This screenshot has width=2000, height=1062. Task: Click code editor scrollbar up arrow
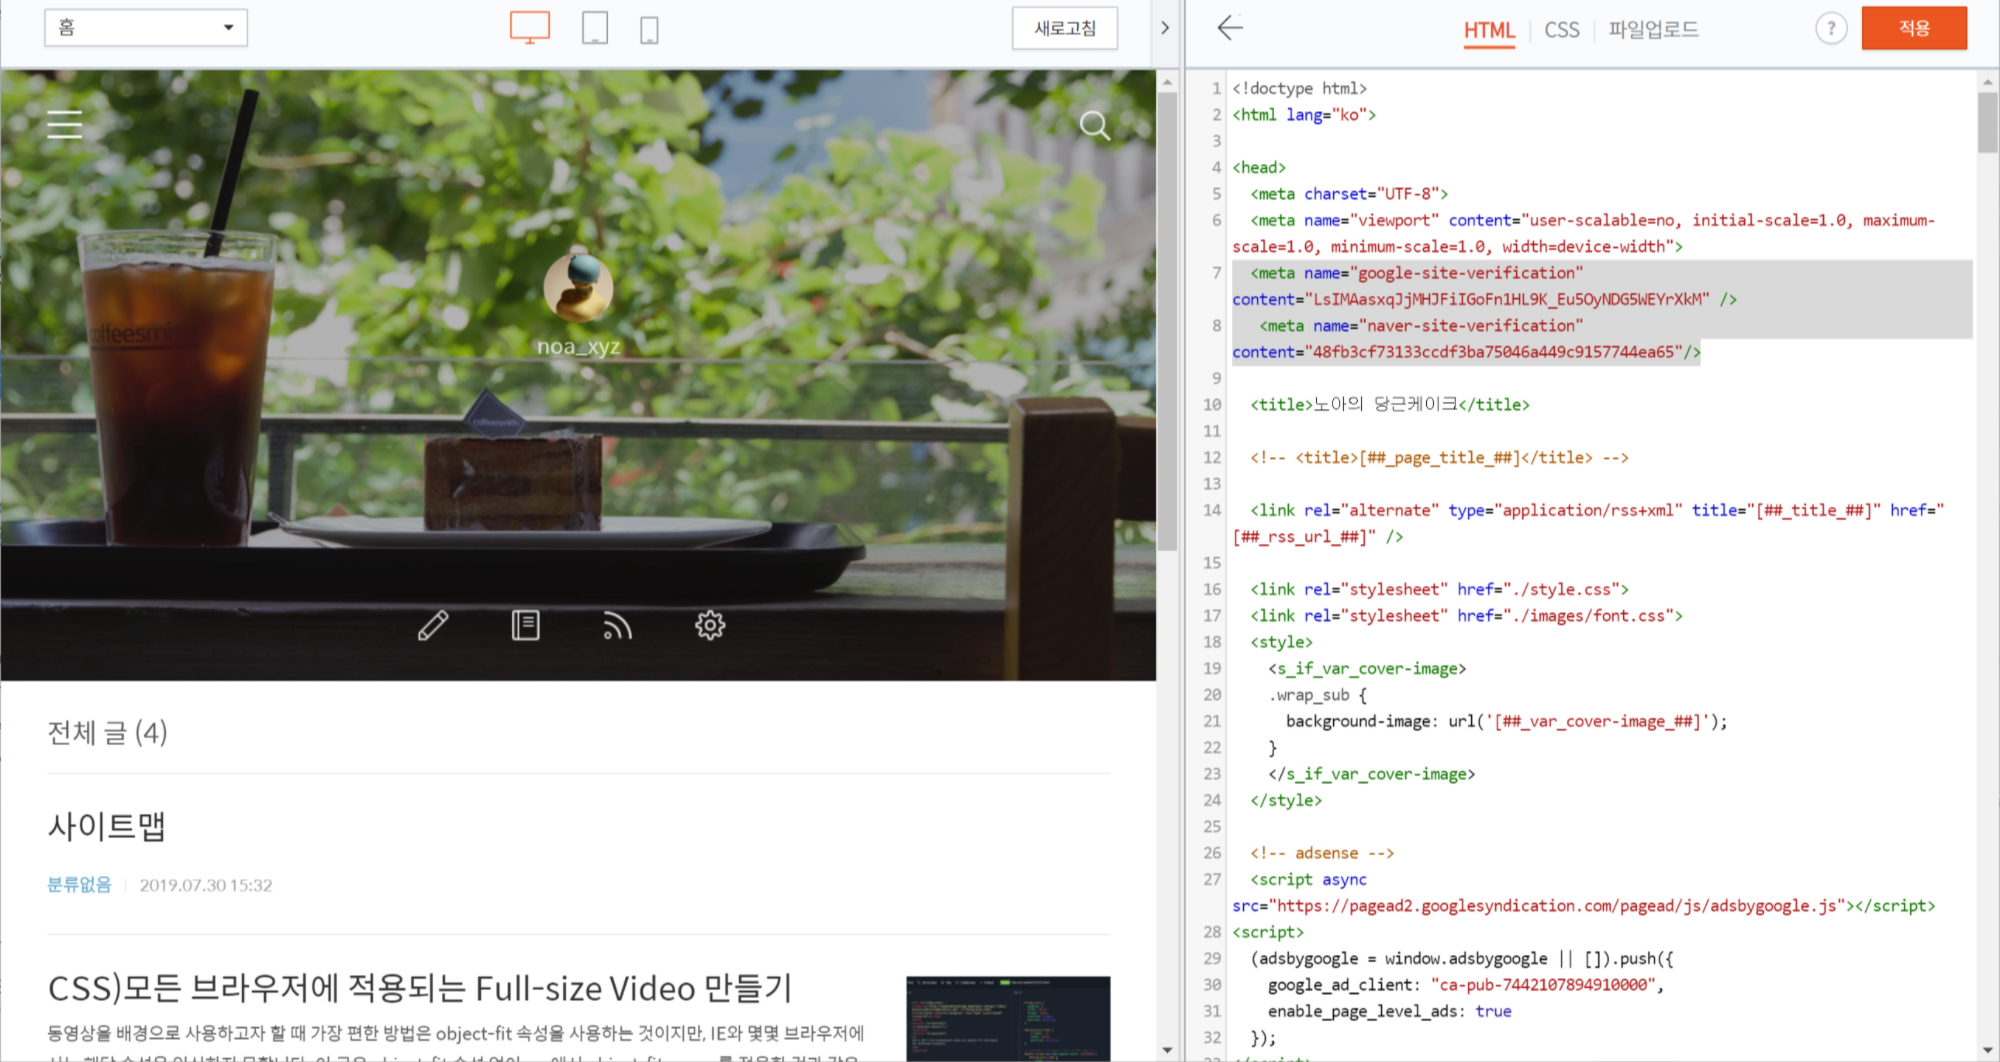tap(1987, 82)
